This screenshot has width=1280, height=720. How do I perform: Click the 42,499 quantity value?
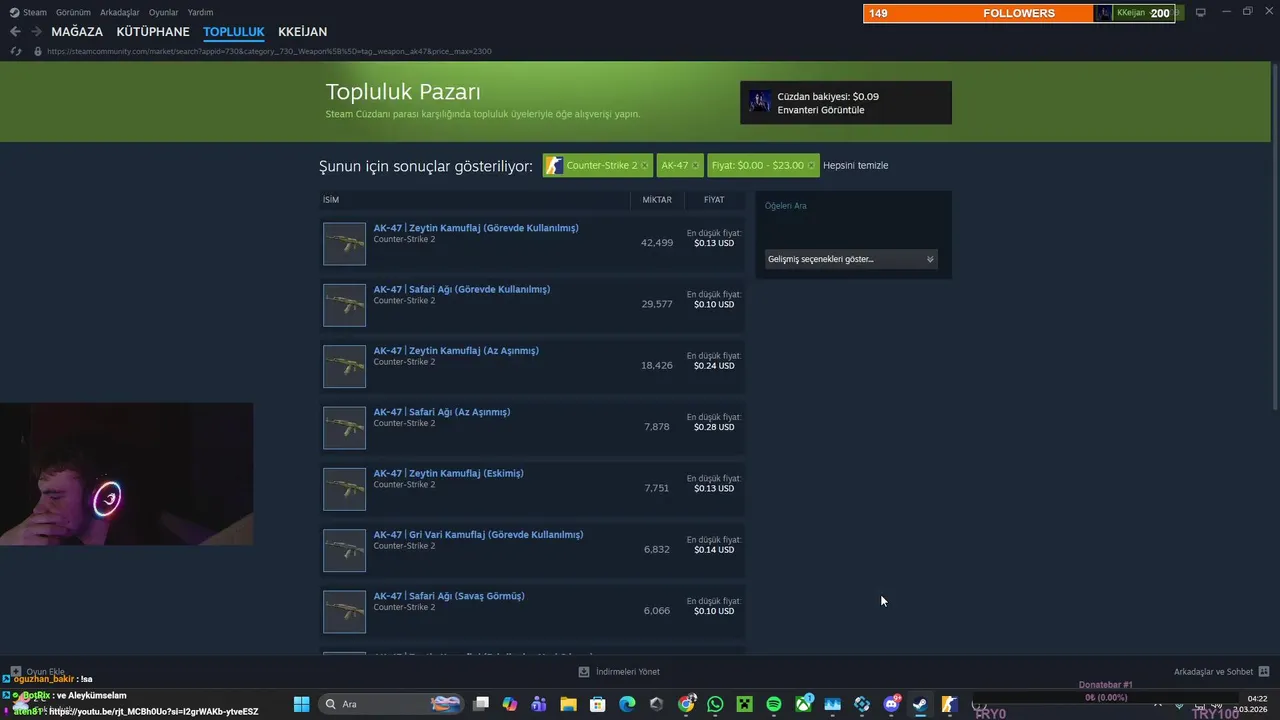click(x=657, y=243)
